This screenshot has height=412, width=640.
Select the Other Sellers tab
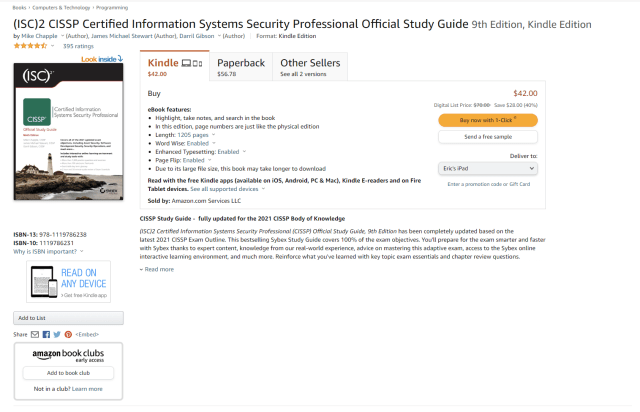tap(309, 67)
